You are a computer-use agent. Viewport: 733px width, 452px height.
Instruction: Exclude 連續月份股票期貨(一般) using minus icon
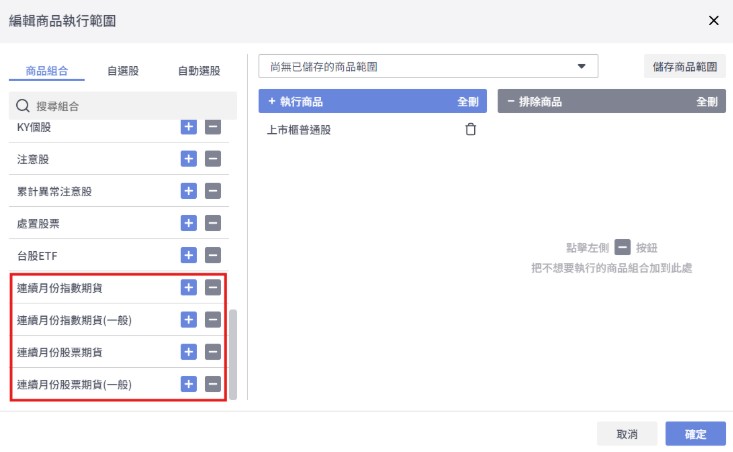[212, 384]
